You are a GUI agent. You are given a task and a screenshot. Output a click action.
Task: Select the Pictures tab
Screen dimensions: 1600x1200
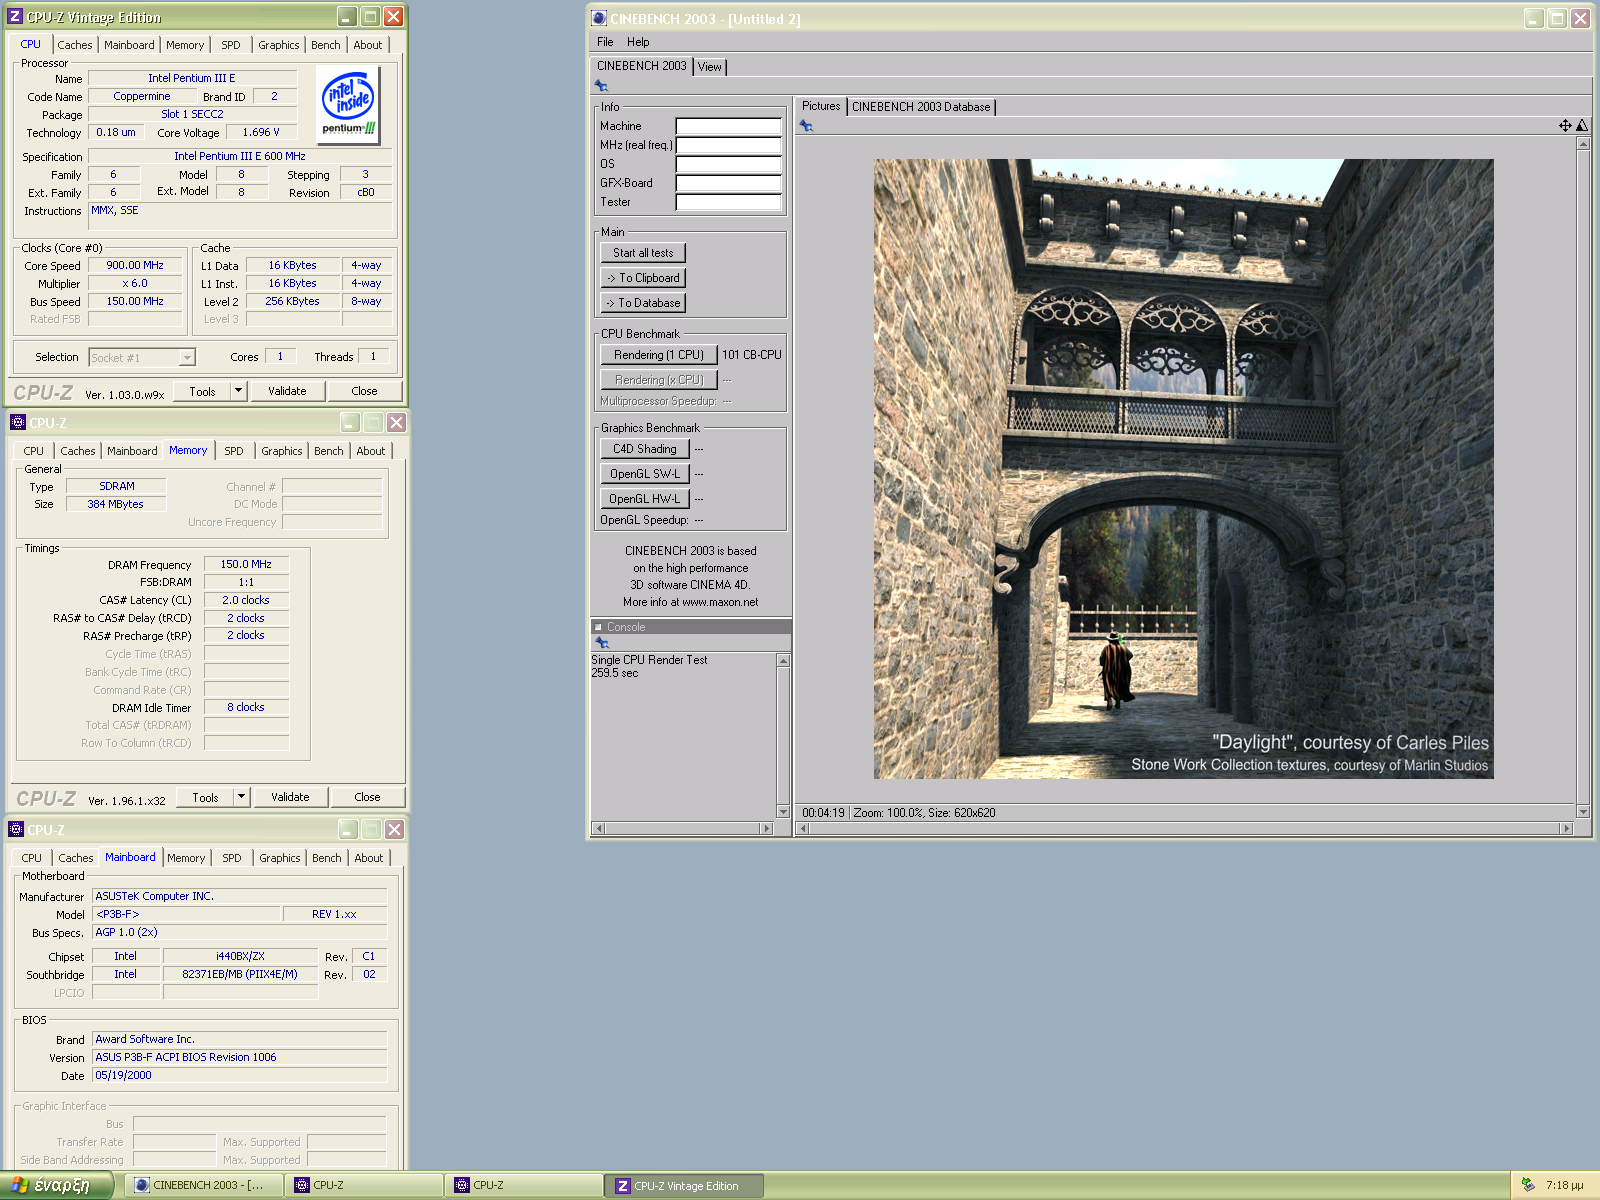(x=821, y=106)
